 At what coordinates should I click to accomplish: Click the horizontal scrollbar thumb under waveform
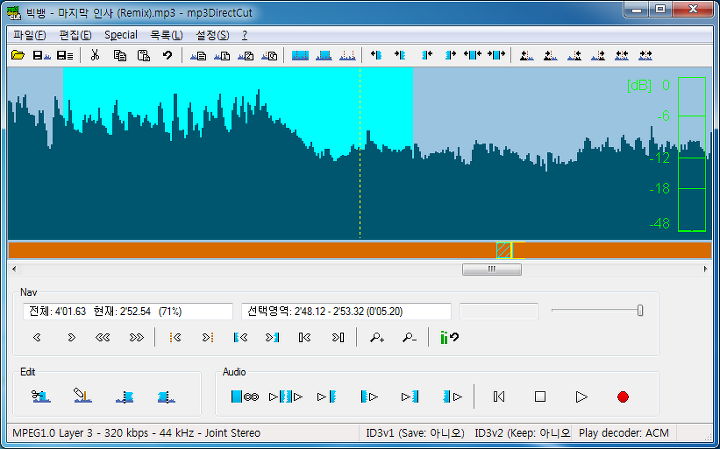point(492,269)
